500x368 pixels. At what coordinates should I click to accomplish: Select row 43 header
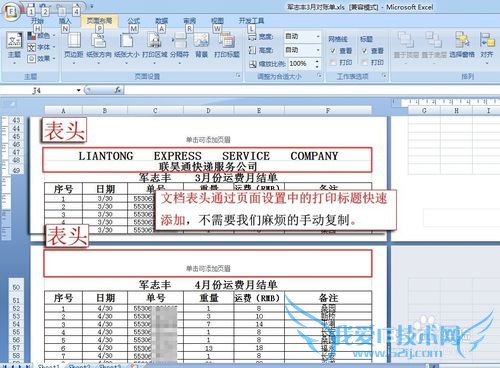(16, 120)
